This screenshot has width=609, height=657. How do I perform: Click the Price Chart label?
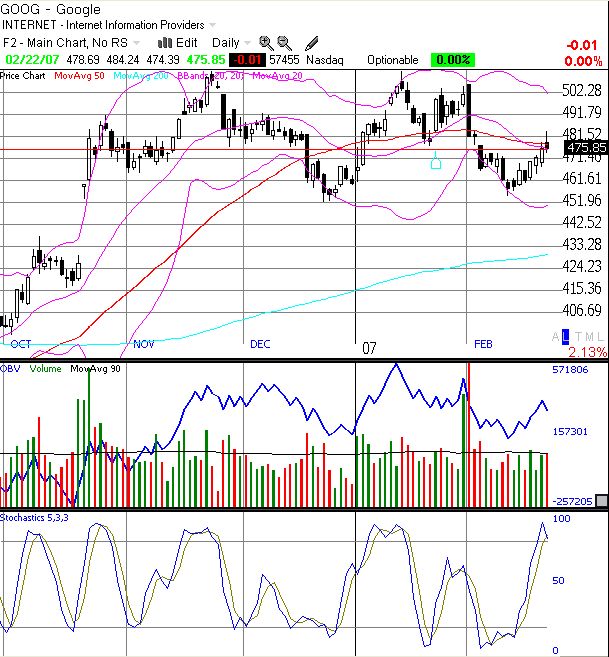pos(23,76)
